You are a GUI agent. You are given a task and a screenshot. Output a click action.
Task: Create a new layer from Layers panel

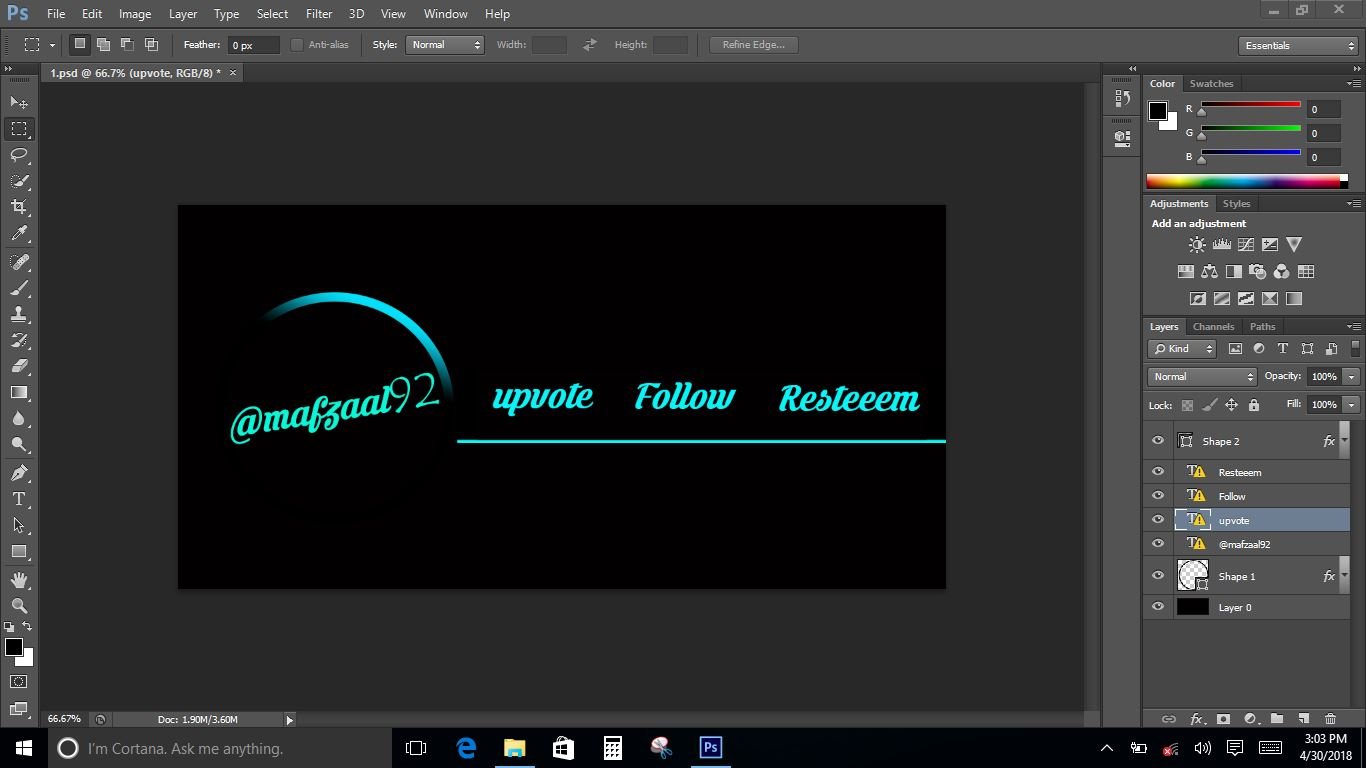tap(1303, 719)
